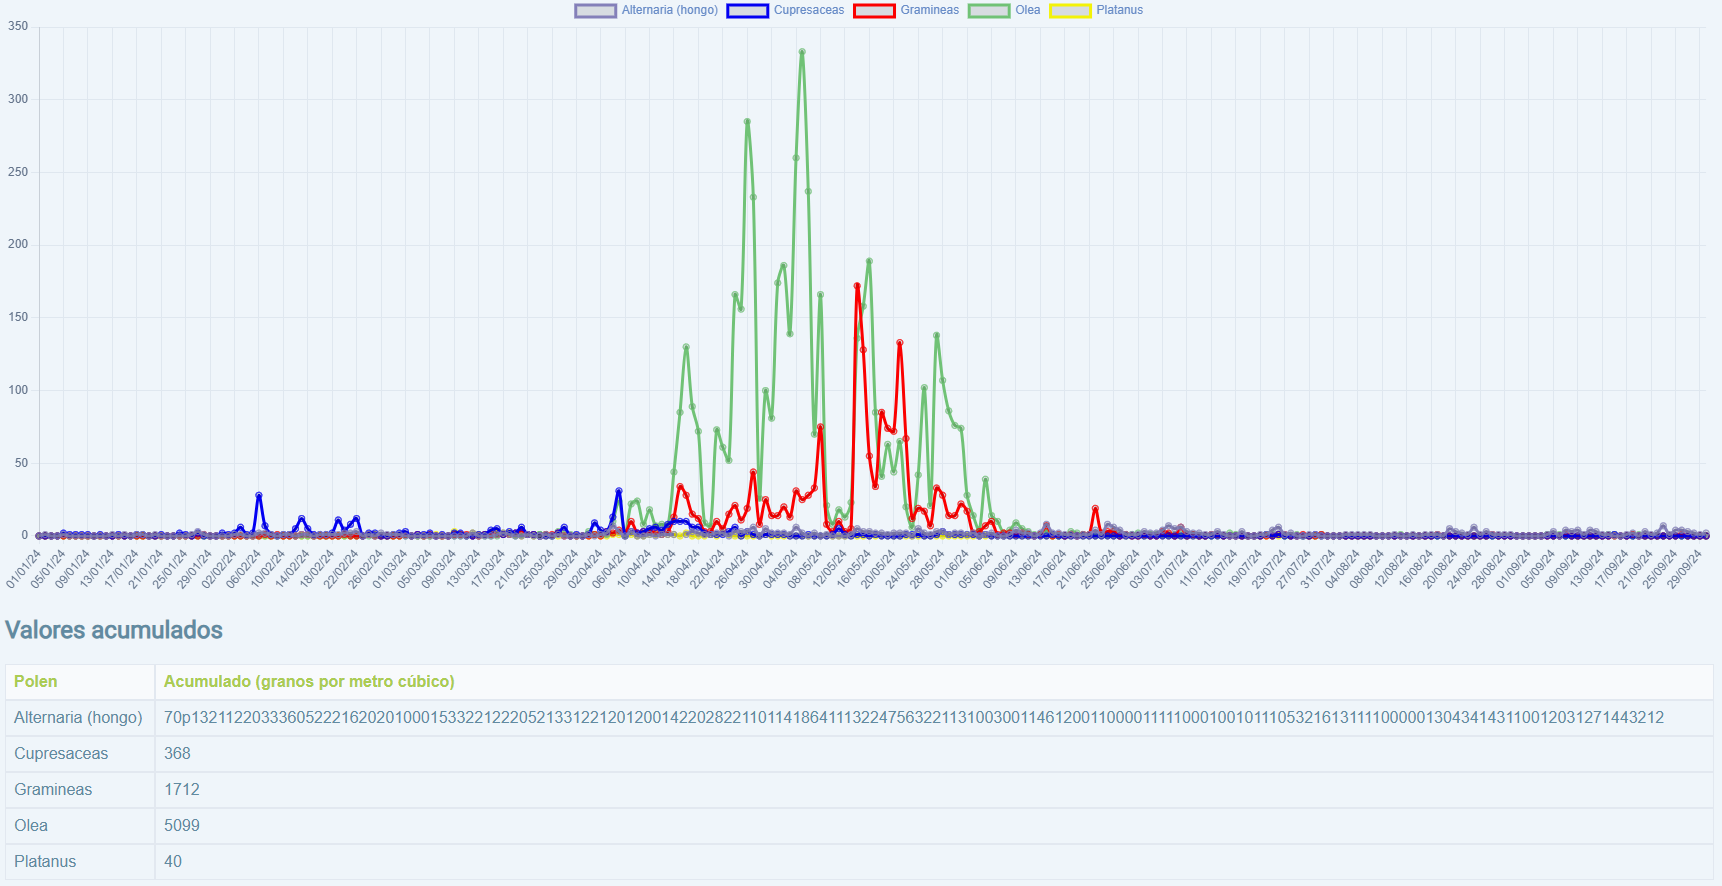Hide the Olea series via its legend label
Viewport: 1722px width, 886px height.
pyautogui.click(x=1027, y=11)
